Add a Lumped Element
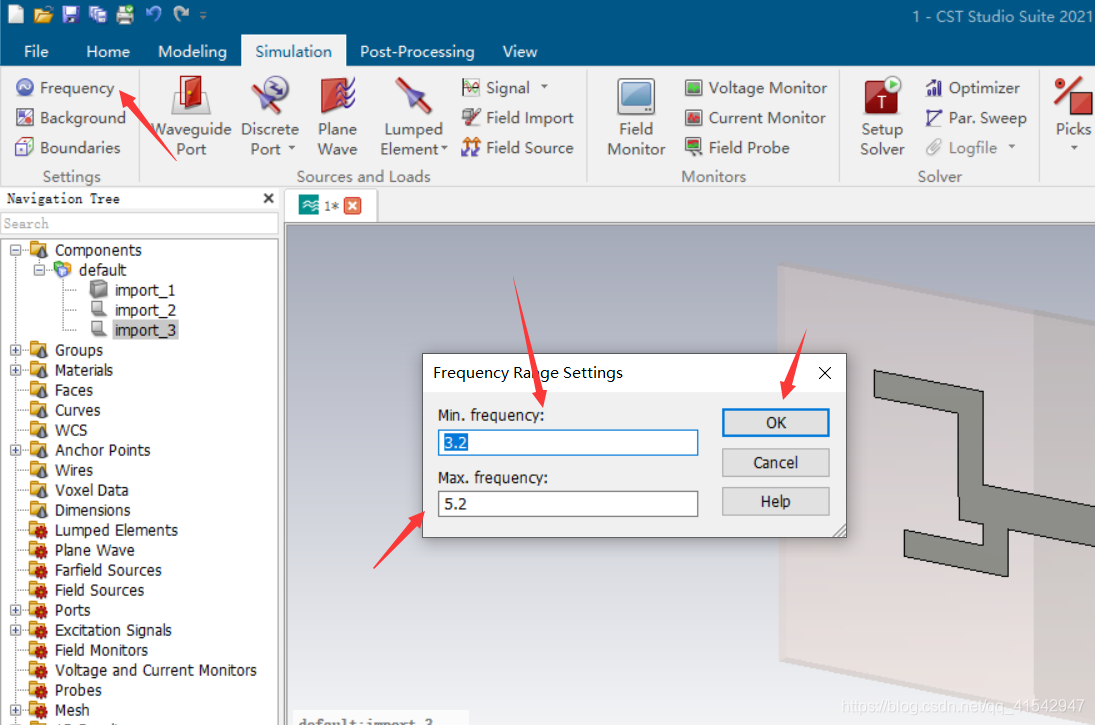This screenshot has height=725, width=1095. pos(413,117)
